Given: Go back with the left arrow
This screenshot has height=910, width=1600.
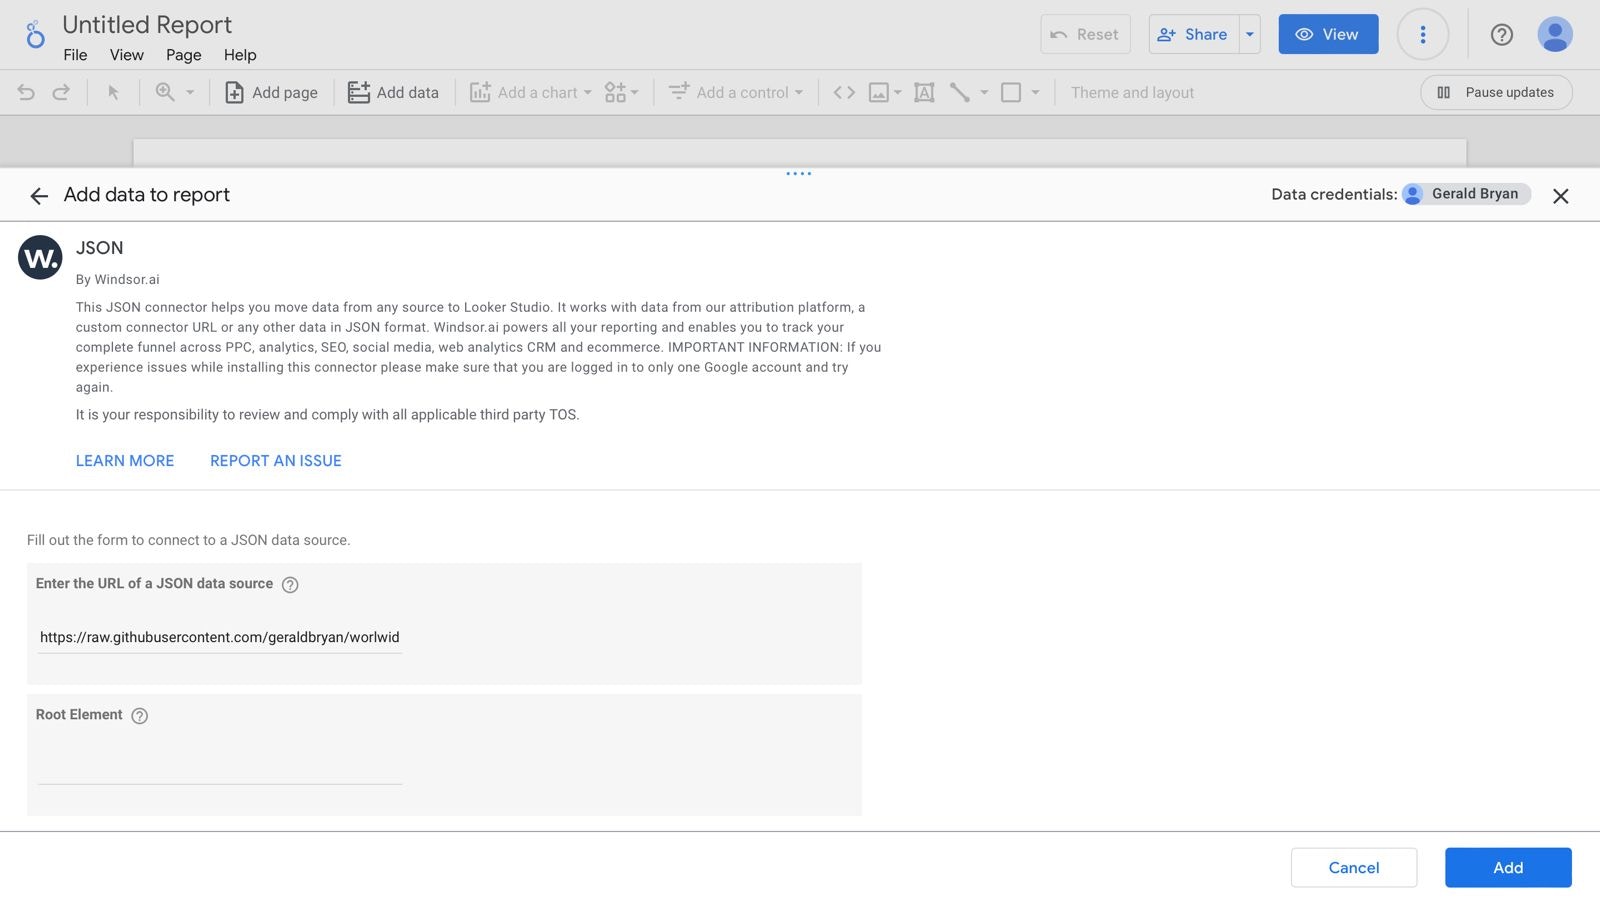Looking at the screenshot, I should coord(39,196).
